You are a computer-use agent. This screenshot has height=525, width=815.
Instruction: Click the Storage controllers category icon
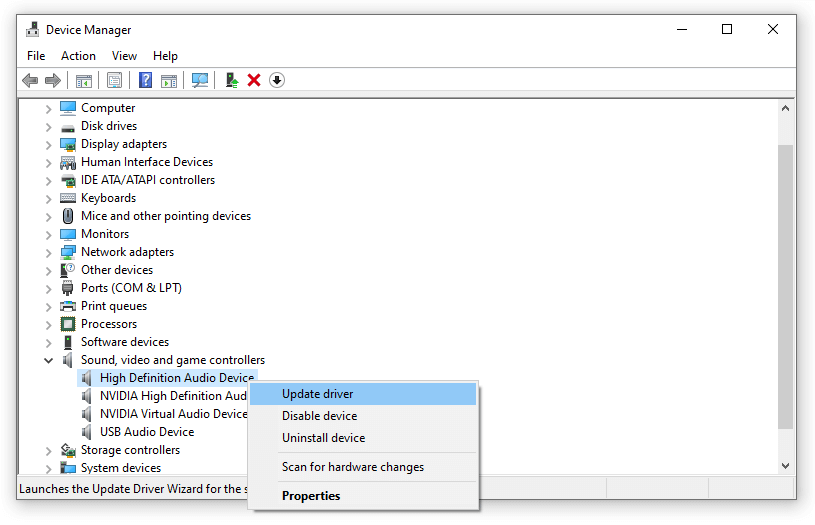coord(68,450)
